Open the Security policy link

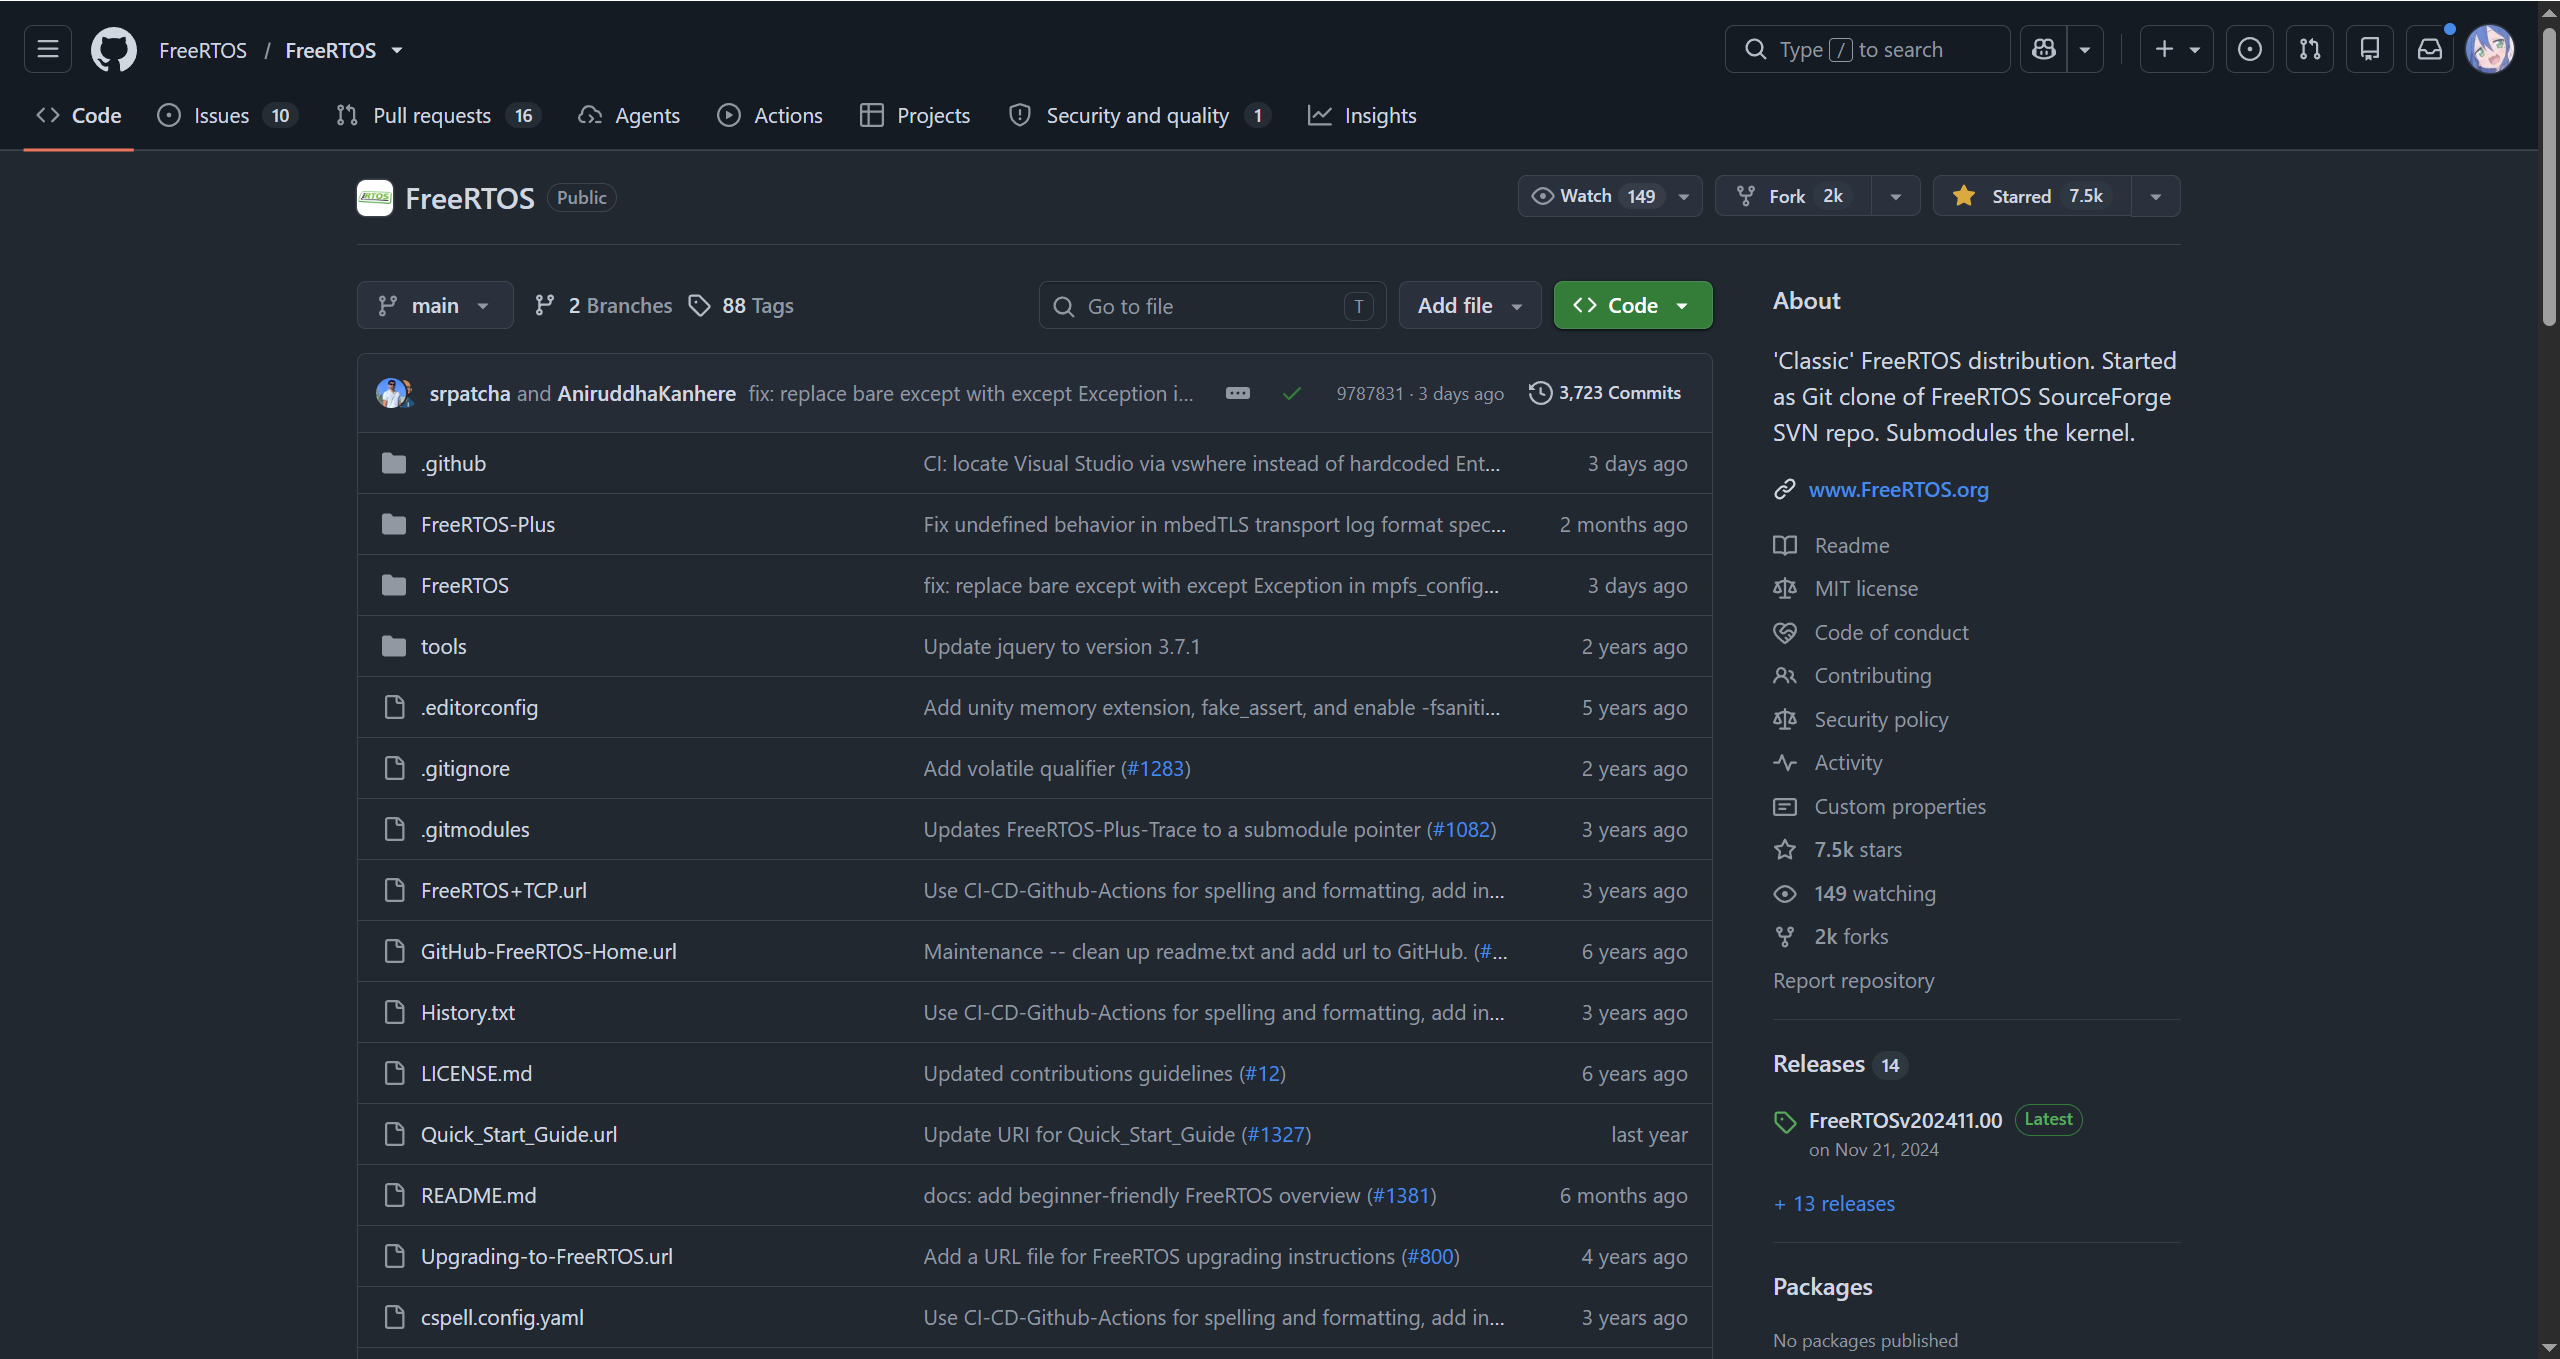pos(1881,719)
